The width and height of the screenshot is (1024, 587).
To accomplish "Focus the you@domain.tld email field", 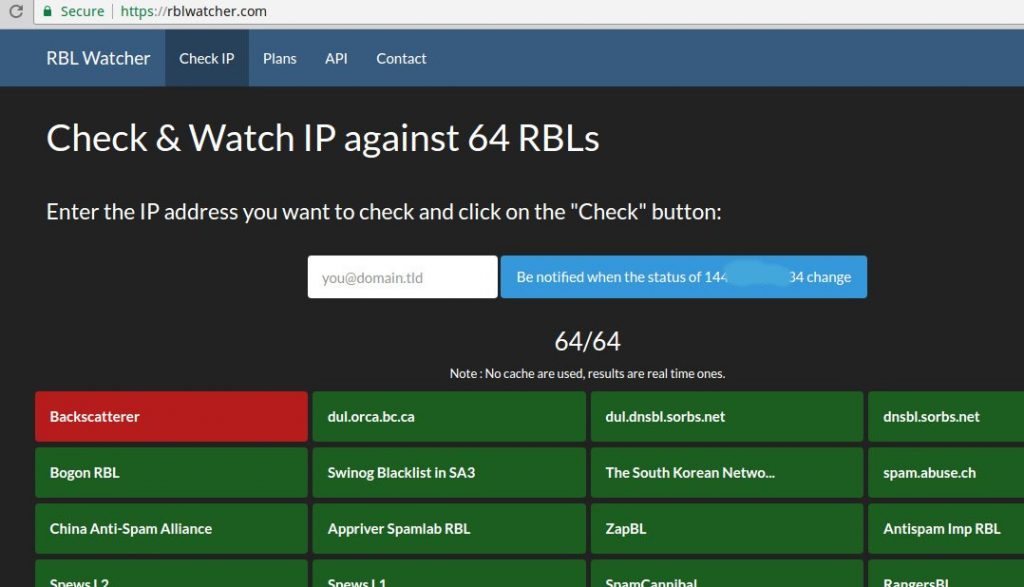I will (402, 277).
